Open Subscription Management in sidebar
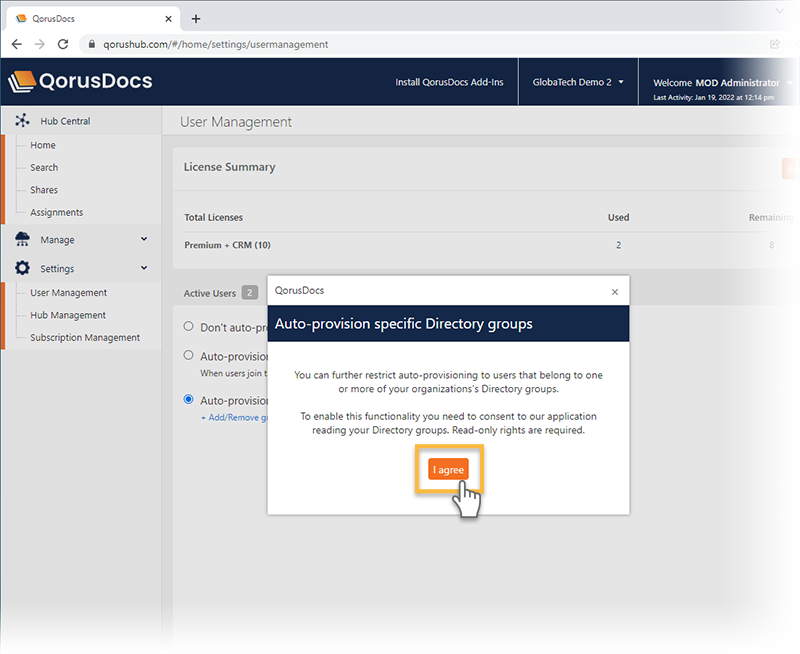The width and height of the screenshot is (800, 654). pyautogui.click(x=85, y=337)
